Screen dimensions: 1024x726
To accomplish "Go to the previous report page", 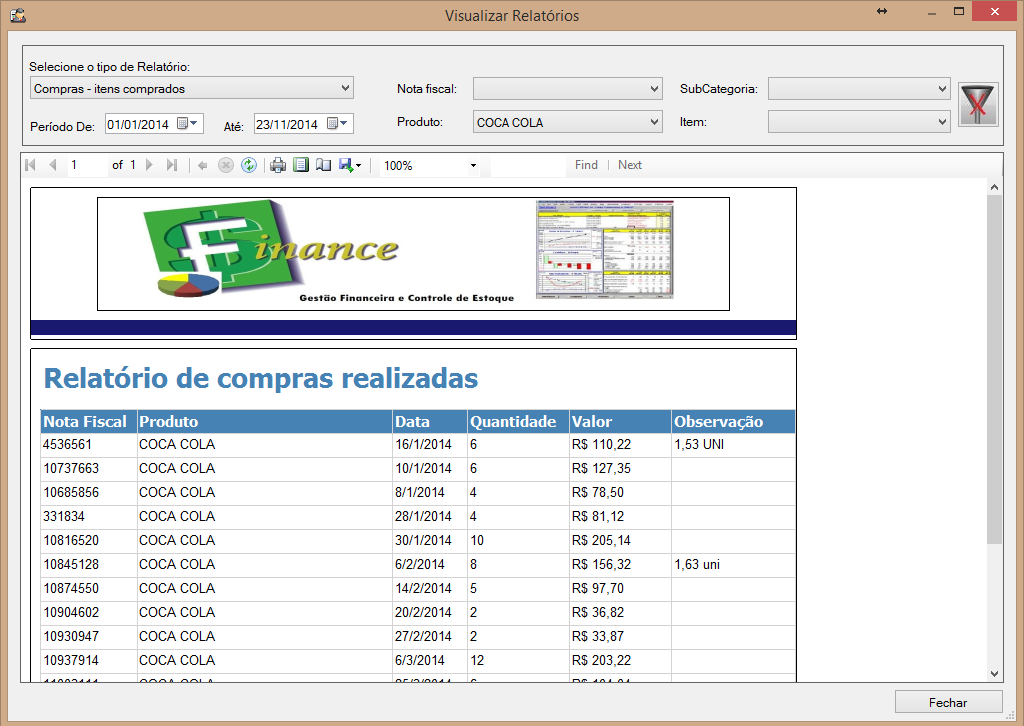I will [x=53, y=165].
